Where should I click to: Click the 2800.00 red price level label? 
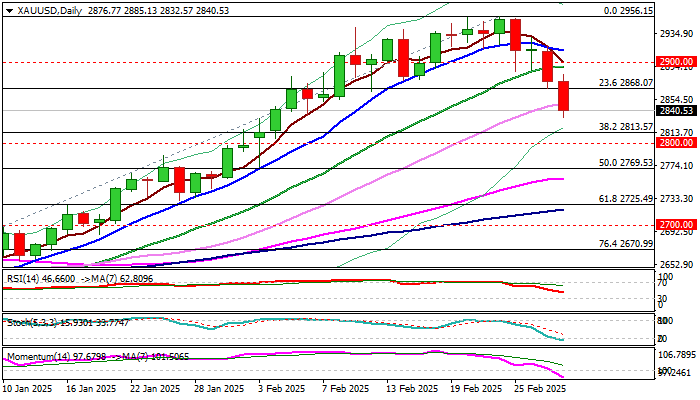tap(676, 143)
